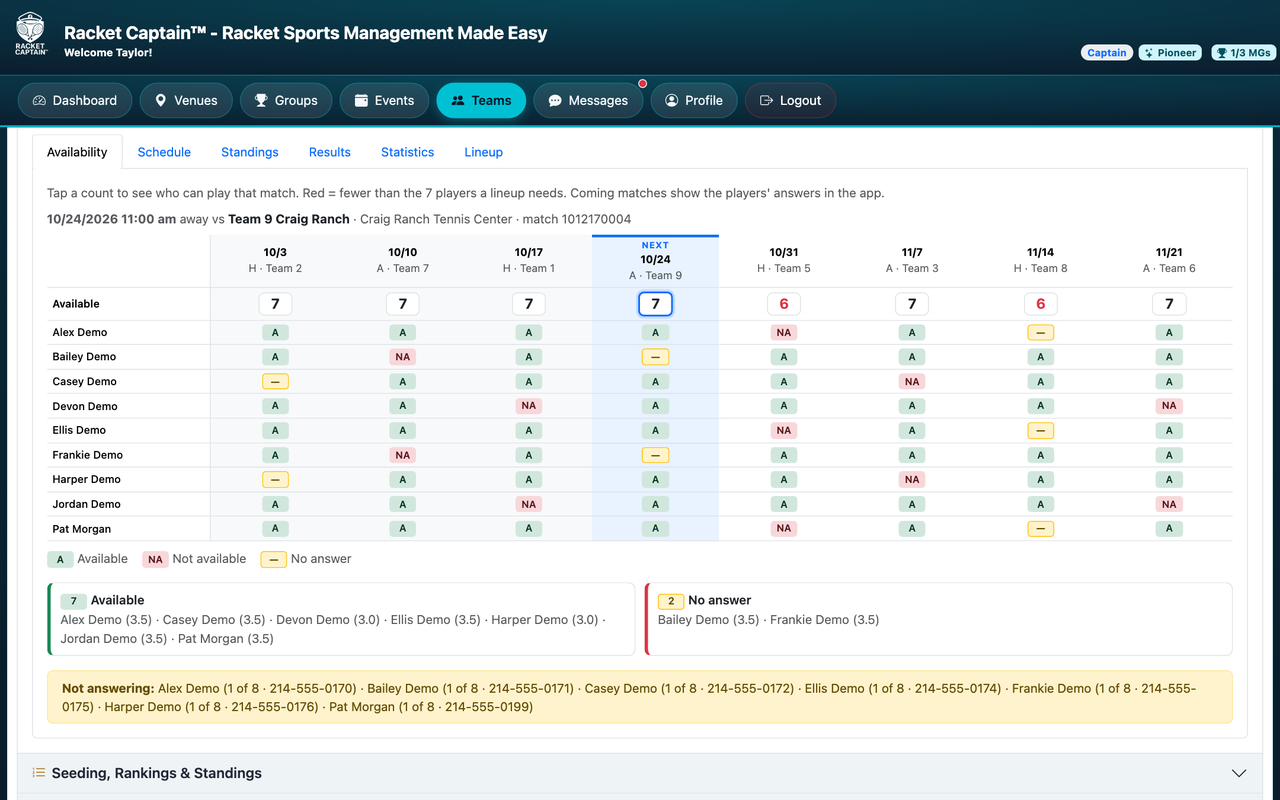Open the Statistics tab

pyautogui.click(x=408, y=152)
